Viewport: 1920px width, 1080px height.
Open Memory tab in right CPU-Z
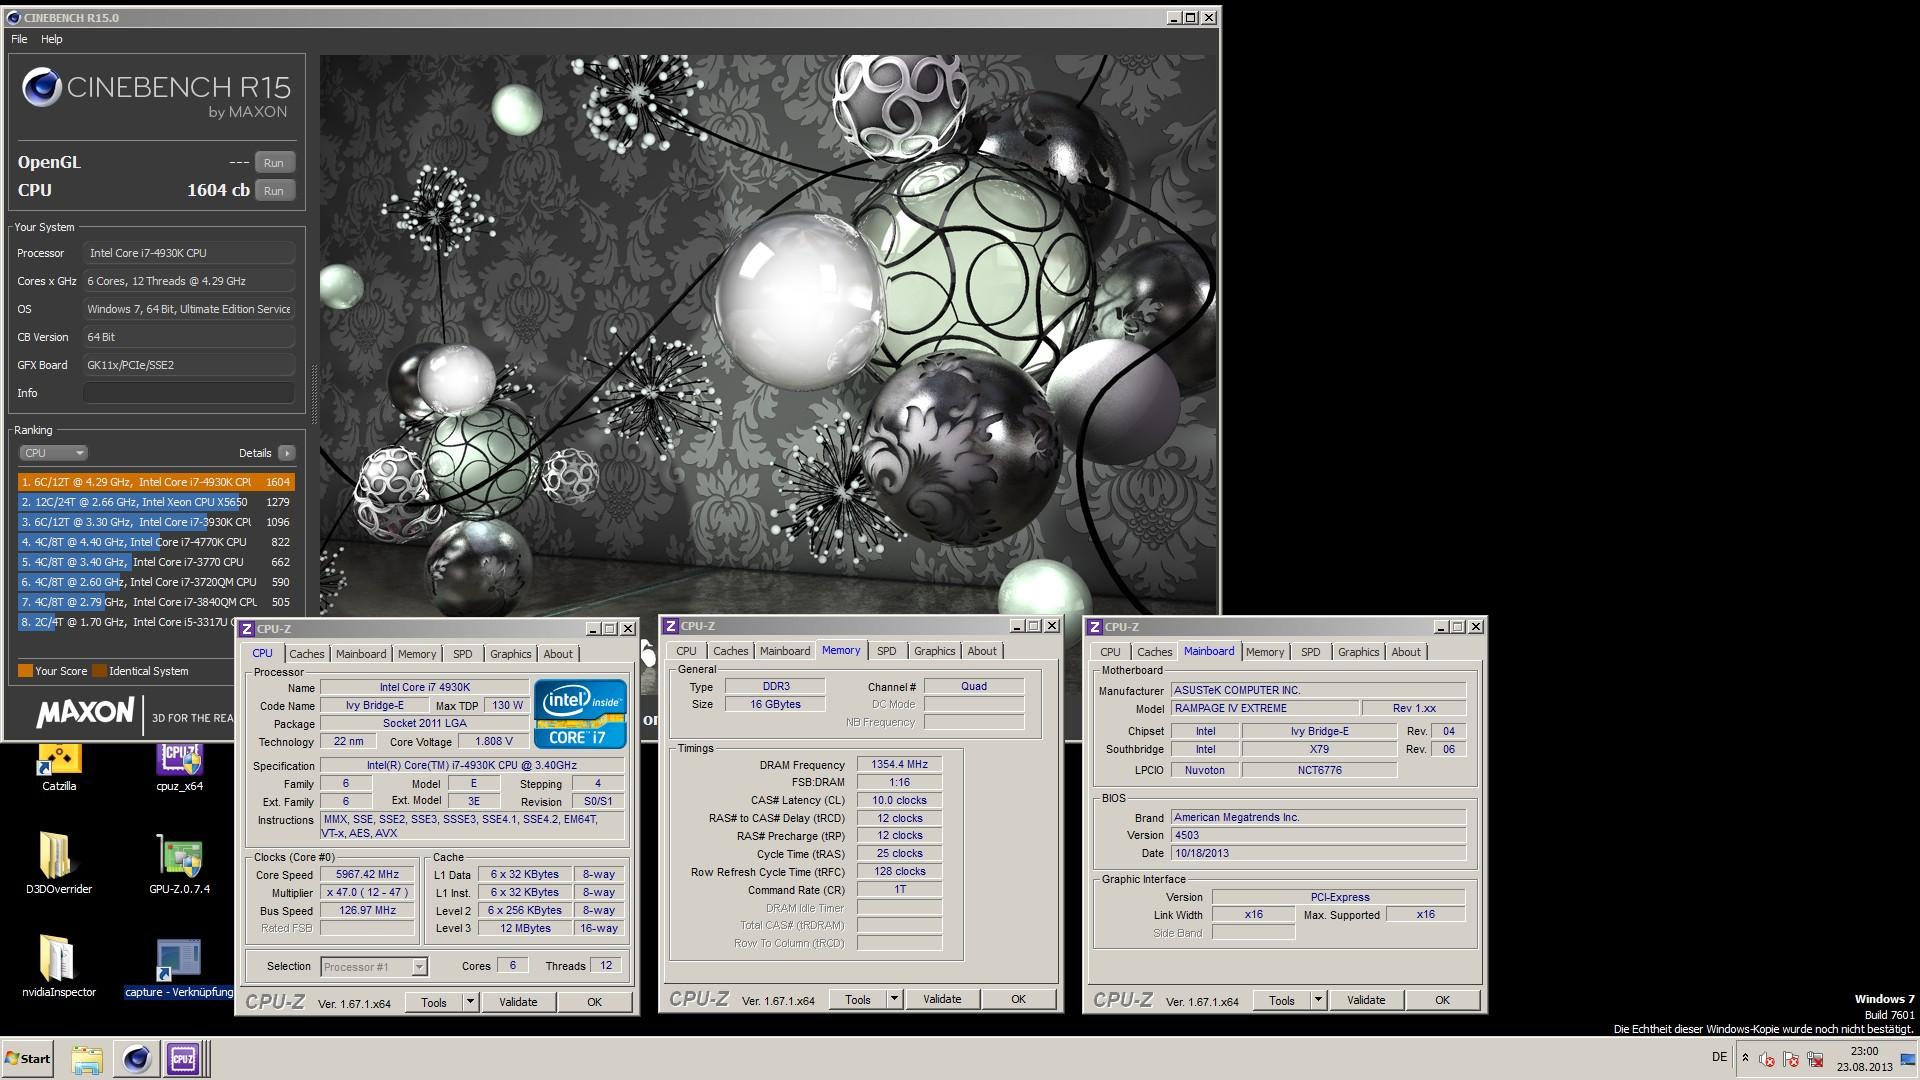click(x=1265, y=652)
